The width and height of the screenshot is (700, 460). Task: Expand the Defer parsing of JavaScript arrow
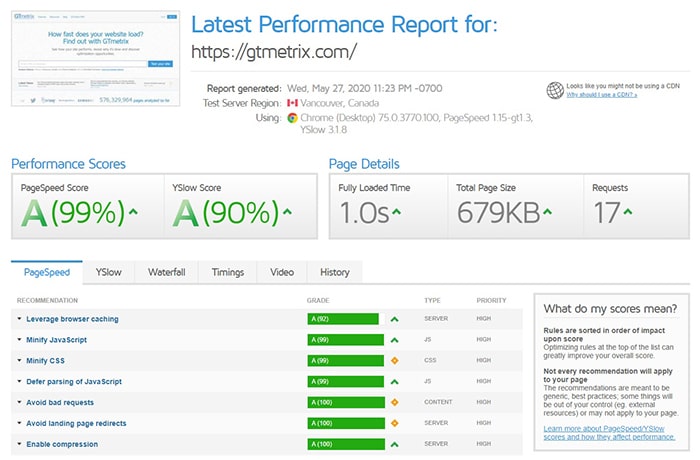coord(19,381)
